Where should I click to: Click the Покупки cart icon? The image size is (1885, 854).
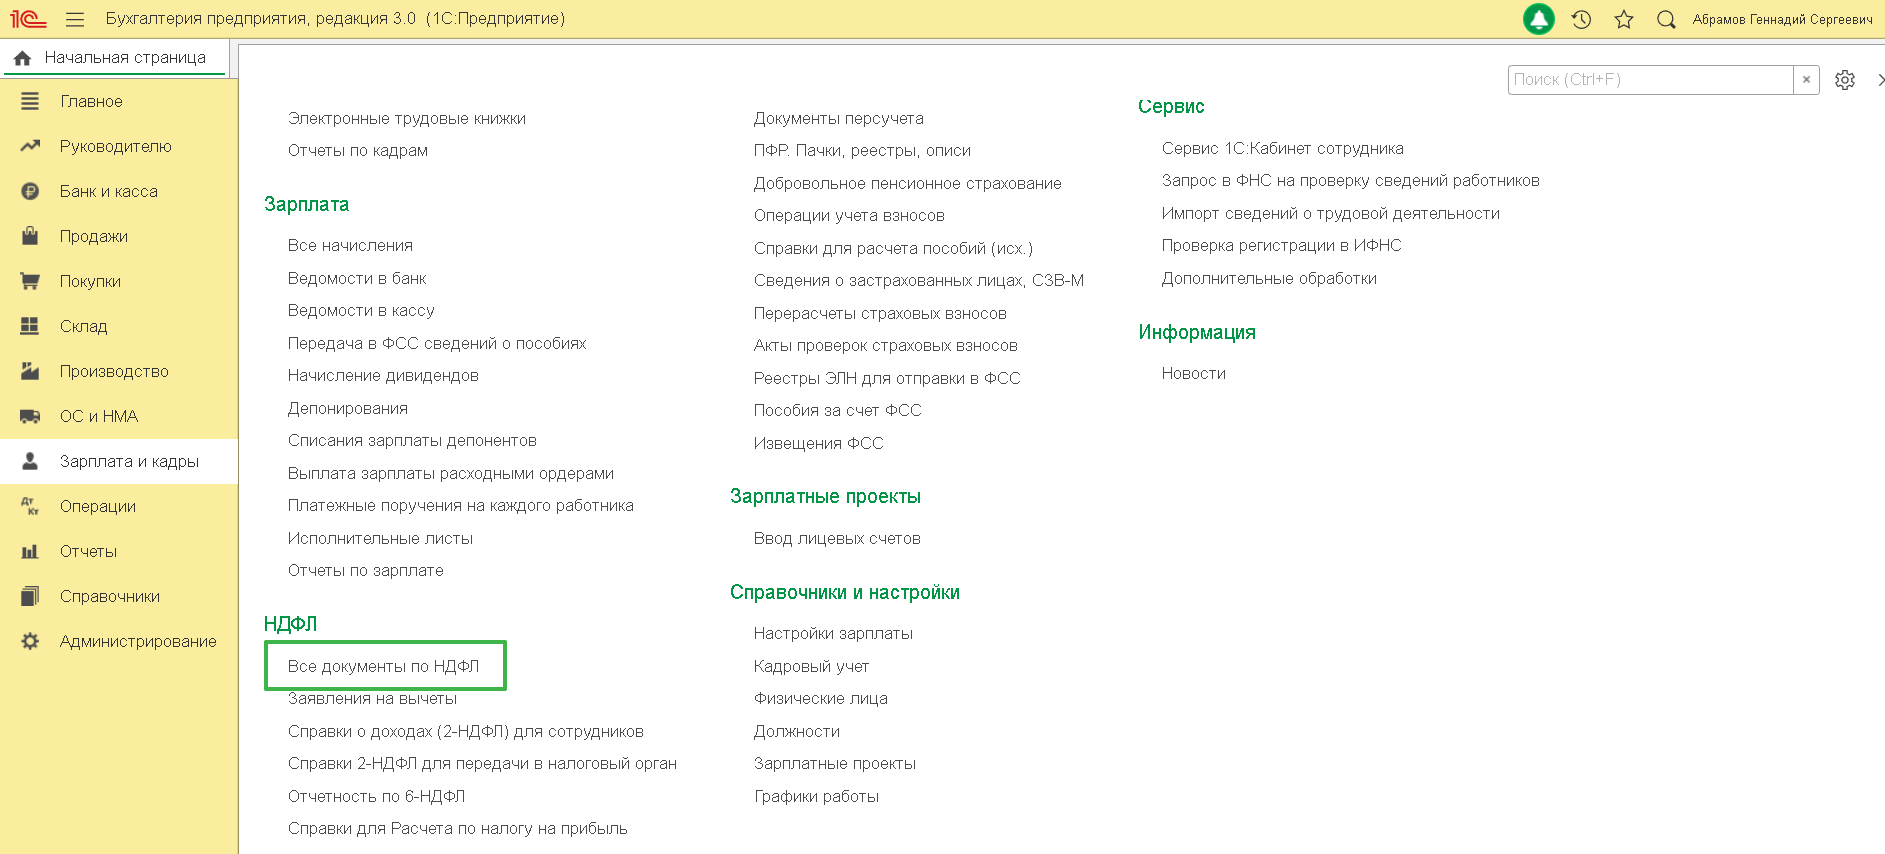[x=30, y=281]
